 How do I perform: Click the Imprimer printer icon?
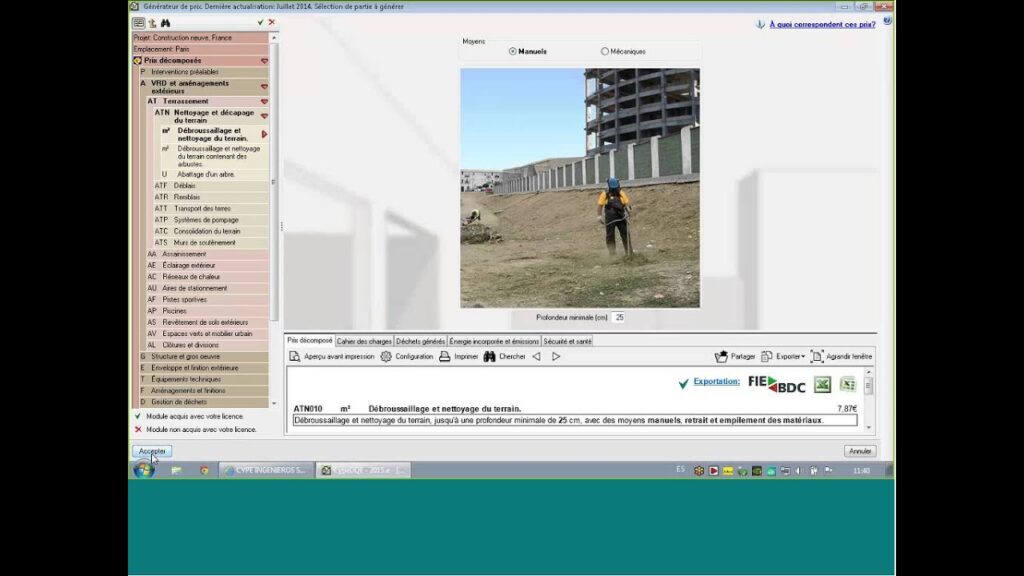(x=445, y=356)
